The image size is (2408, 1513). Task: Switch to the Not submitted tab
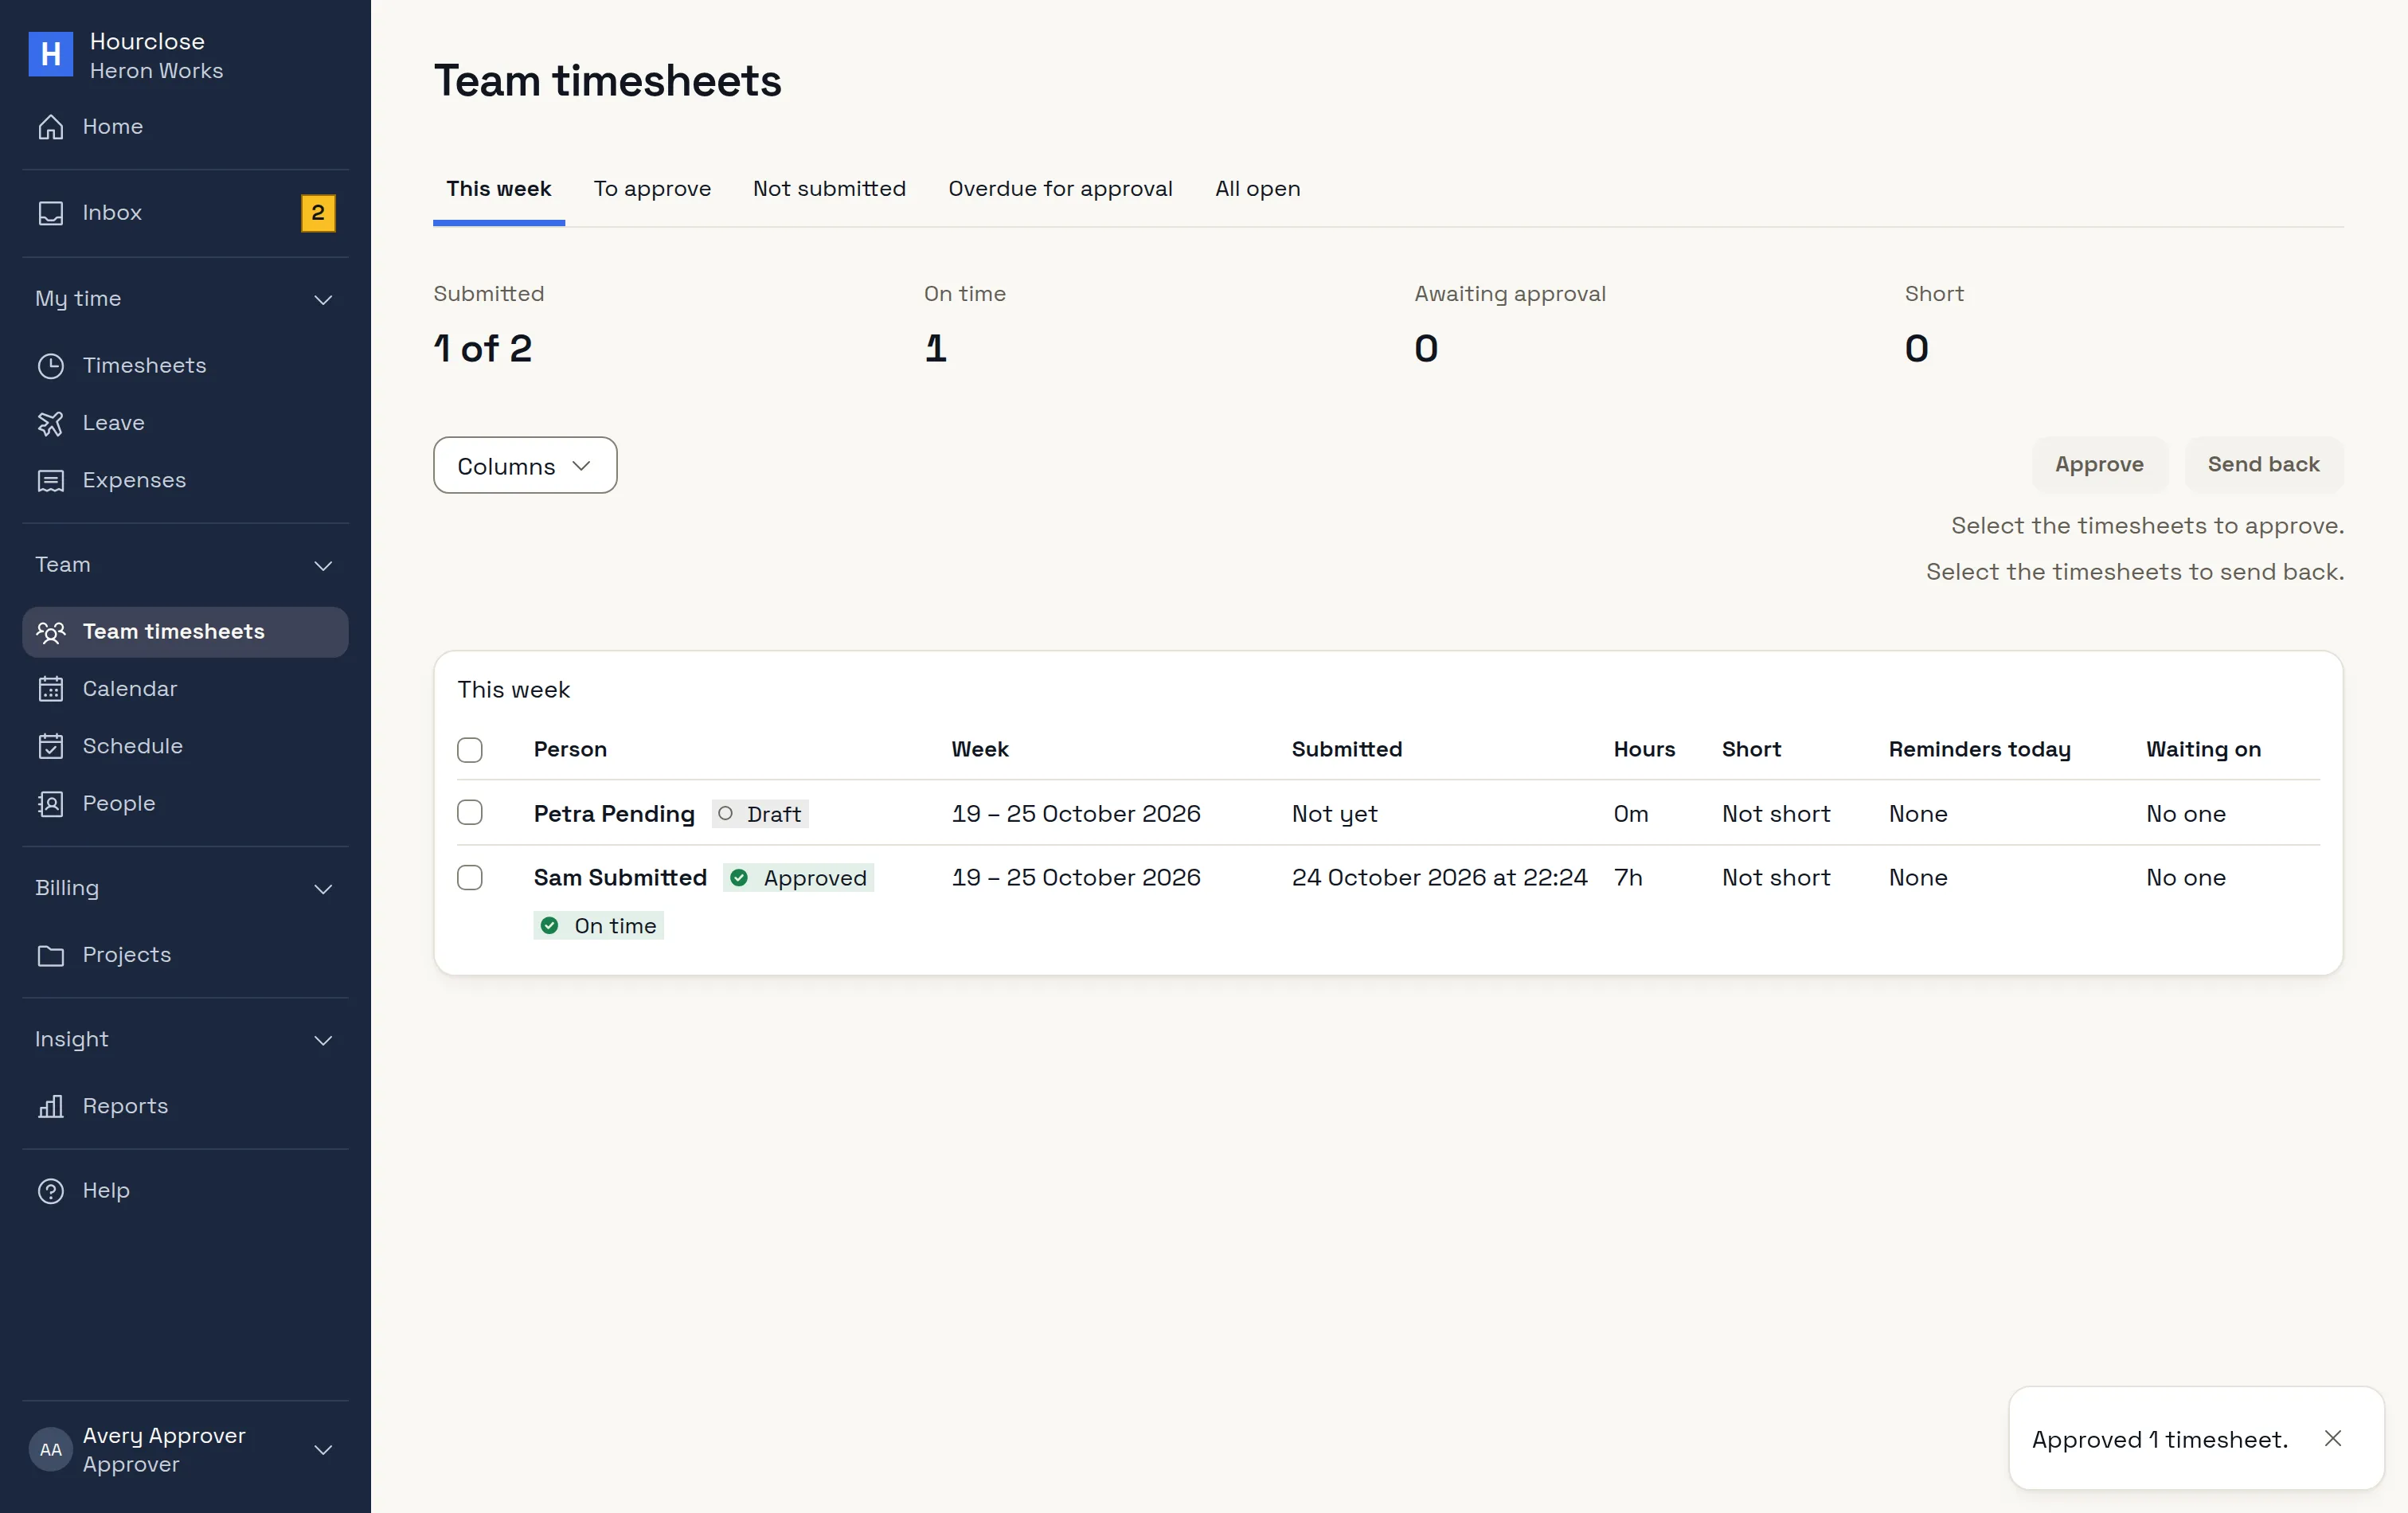(x=829, y=189)
